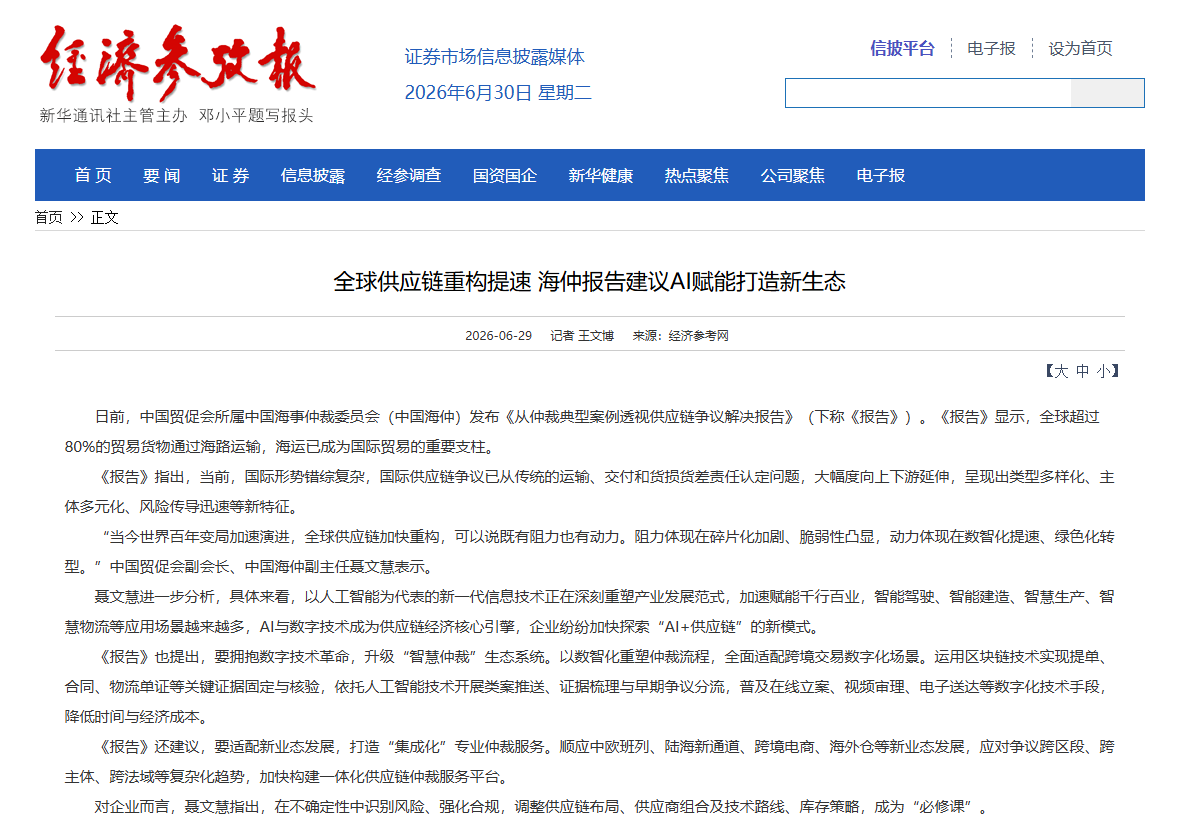Set font size to 中
1182x838 pixels.
coord(1082,371)
